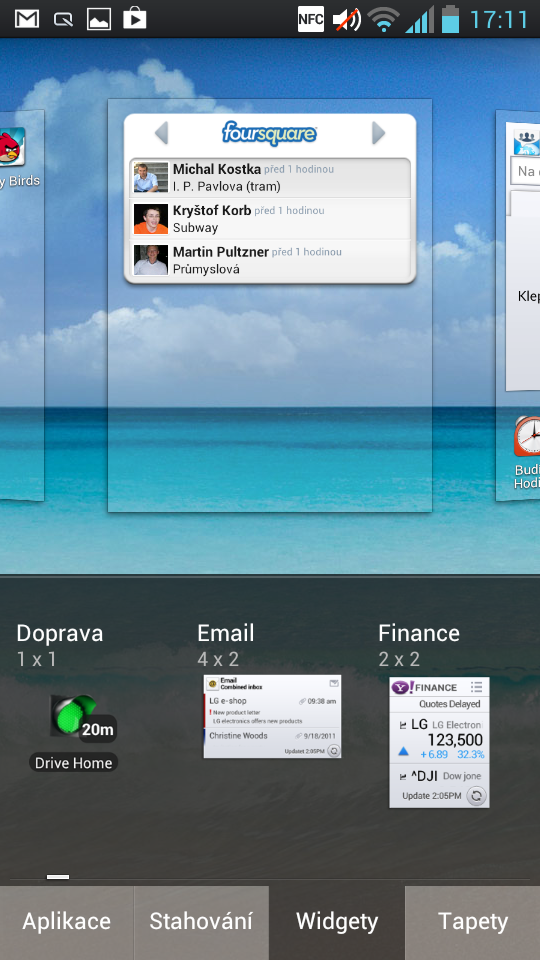Tap Kryštof Korb's profile photo
Image resolution: width=540 pixels, height=960 pixels.
click(151, 219)
